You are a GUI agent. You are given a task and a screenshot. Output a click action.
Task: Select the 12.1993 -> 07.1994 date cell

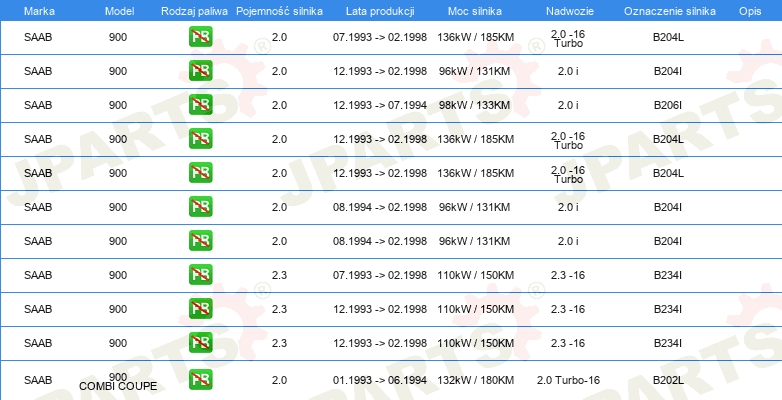pyautogui.click(x=380, y=105)
